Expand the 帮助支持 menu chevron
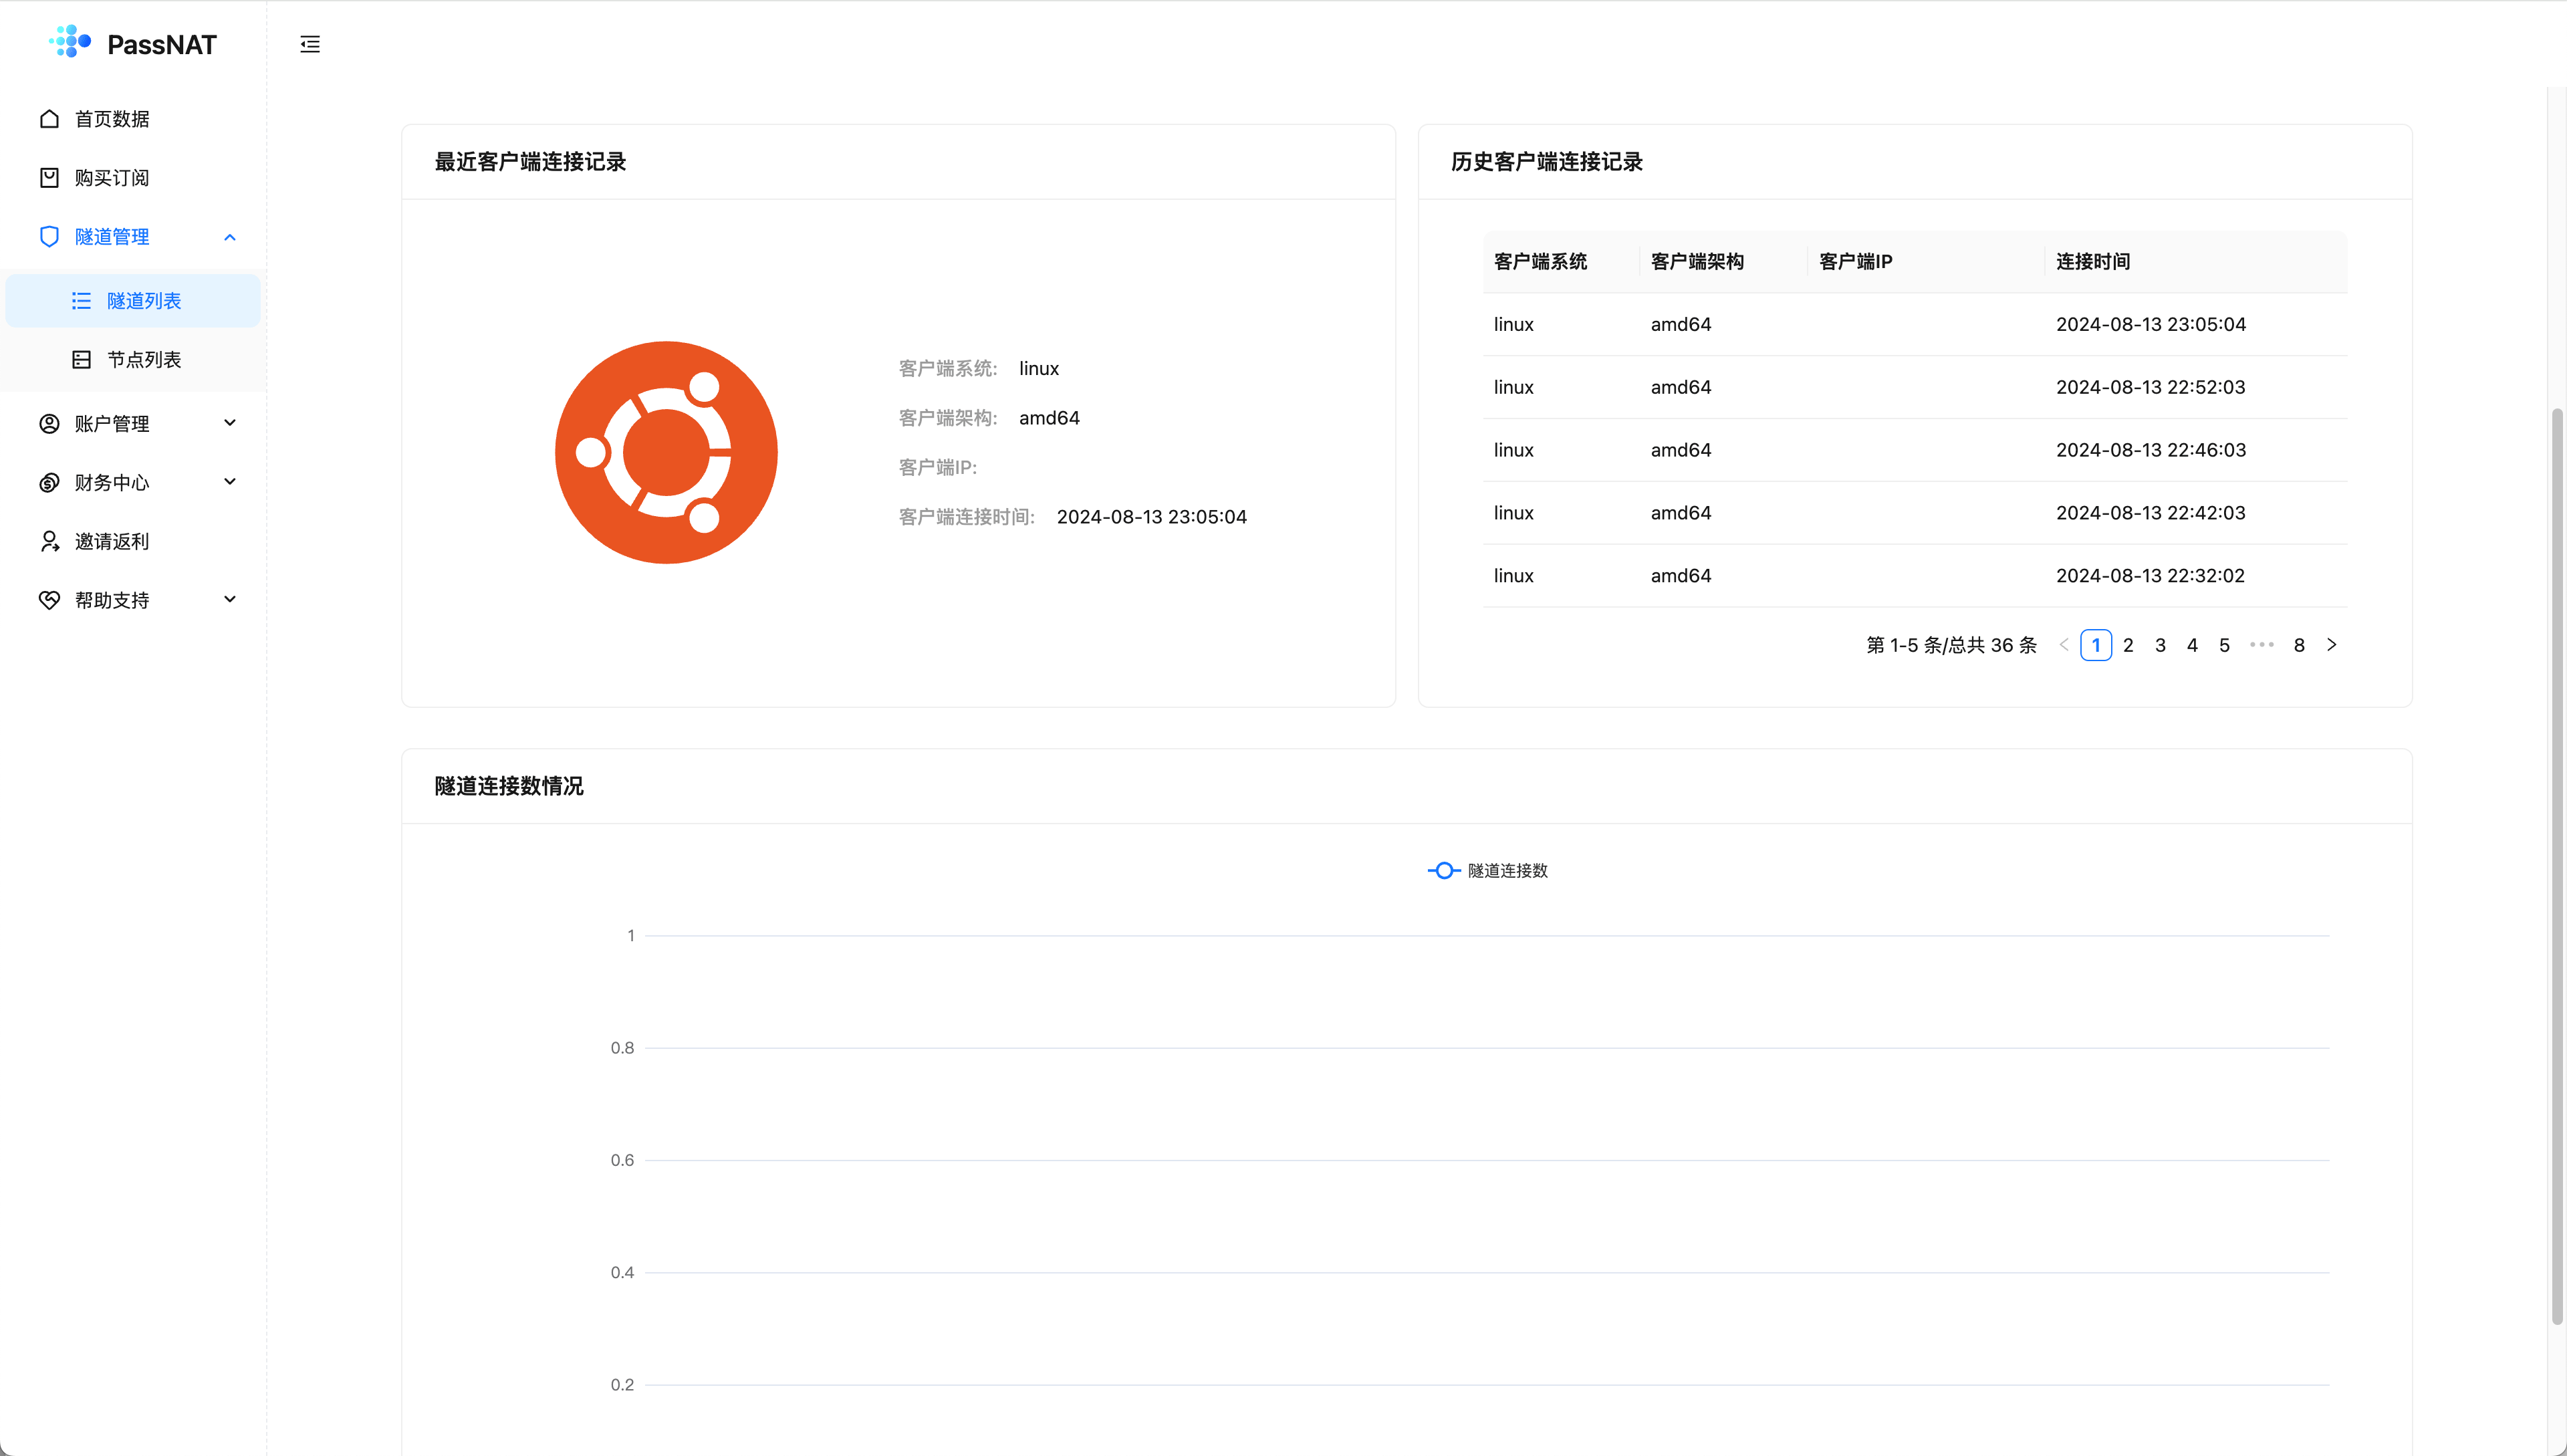Image resolution: width=2567 pixels, height=1456 pixels. click(230, 600)
